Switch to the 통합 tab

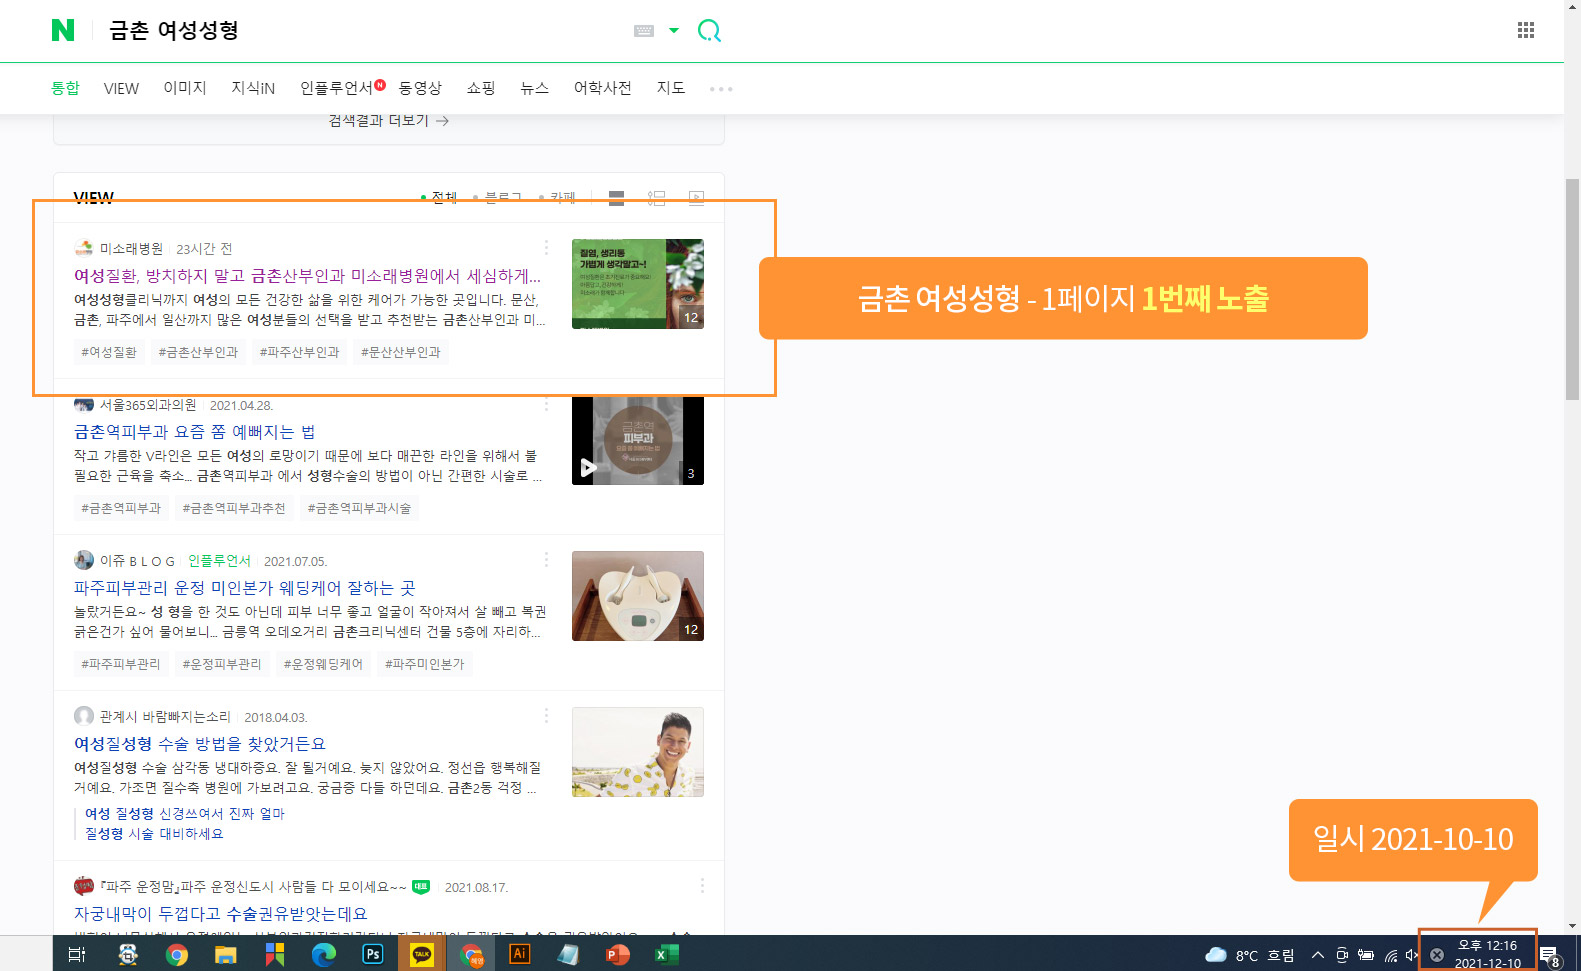[x=65, y=88]
